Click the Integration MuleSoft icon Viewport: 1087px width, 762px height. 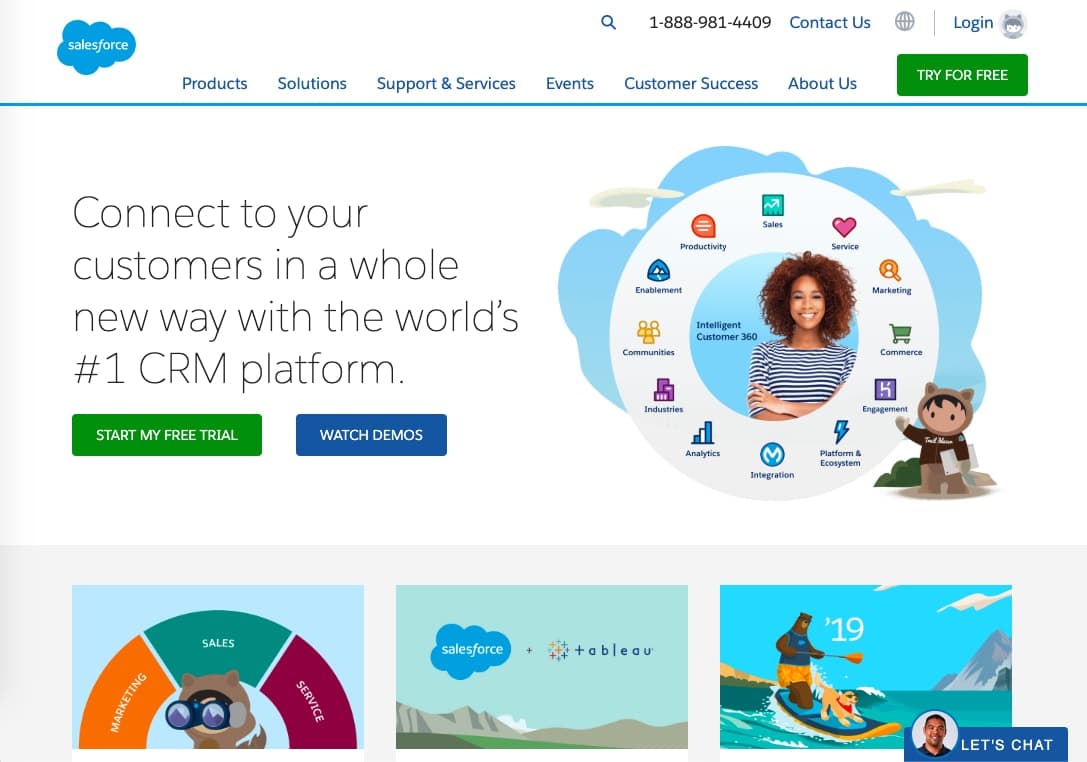[x=771, y=452]
